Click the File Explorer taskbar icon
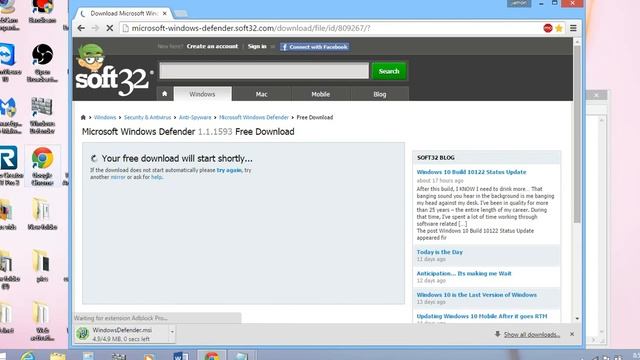 click(58, 356)
